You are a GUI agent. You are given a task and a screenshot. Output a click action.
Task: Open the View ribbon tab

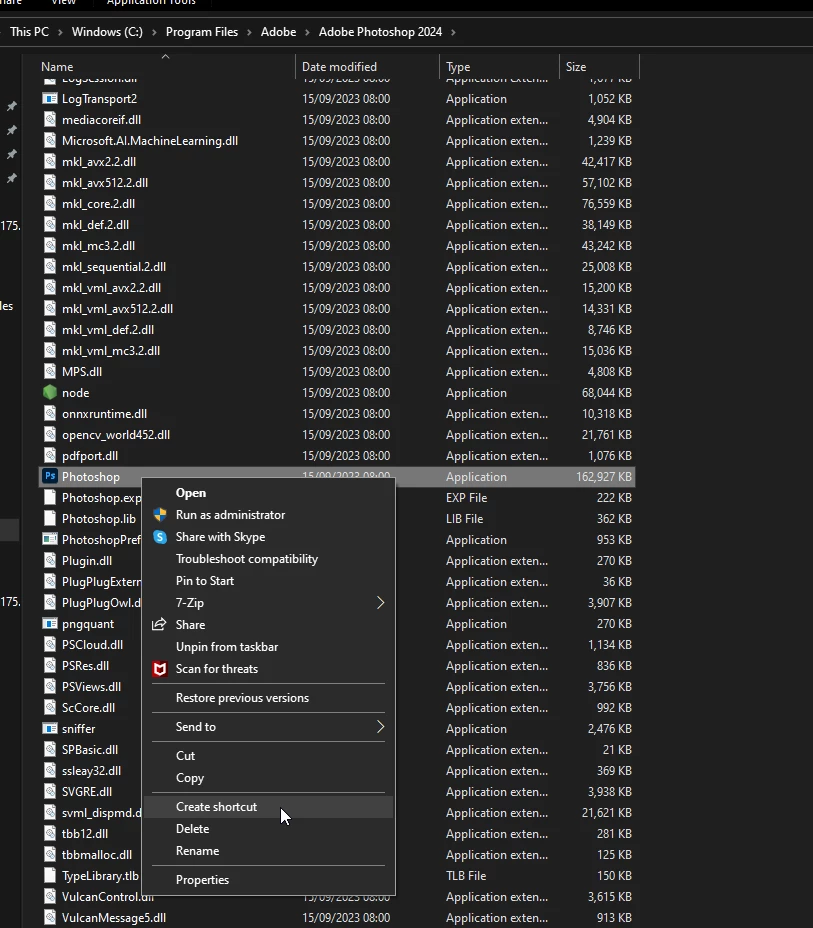pyautogui.click(x=63, y=2)
